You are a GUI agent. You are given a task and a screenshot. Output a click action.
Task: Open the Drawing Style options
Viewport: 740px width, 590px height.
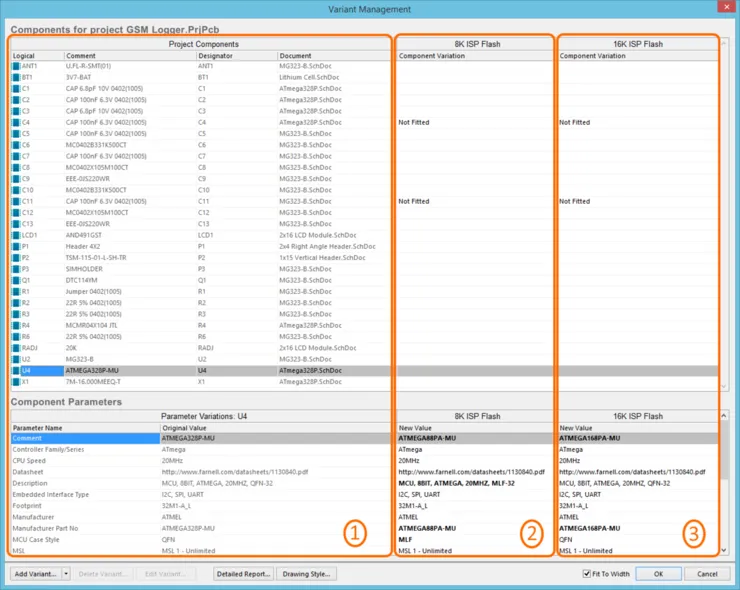[306, 574]
